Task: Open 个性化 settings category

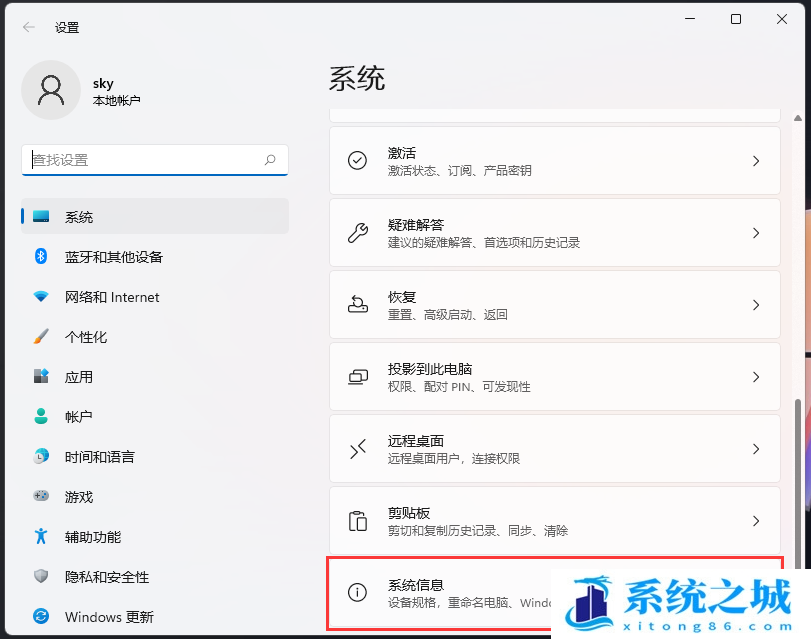Action: pos(155,336)
